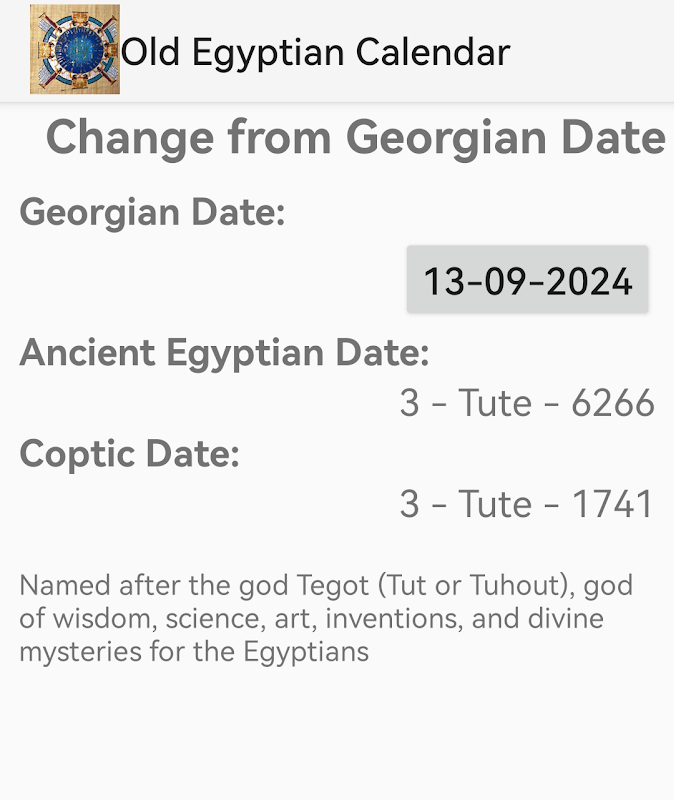
Task: Tap the Ancient Egyptian Date: label
Action: pyautogui.click(x=225, y=353)
